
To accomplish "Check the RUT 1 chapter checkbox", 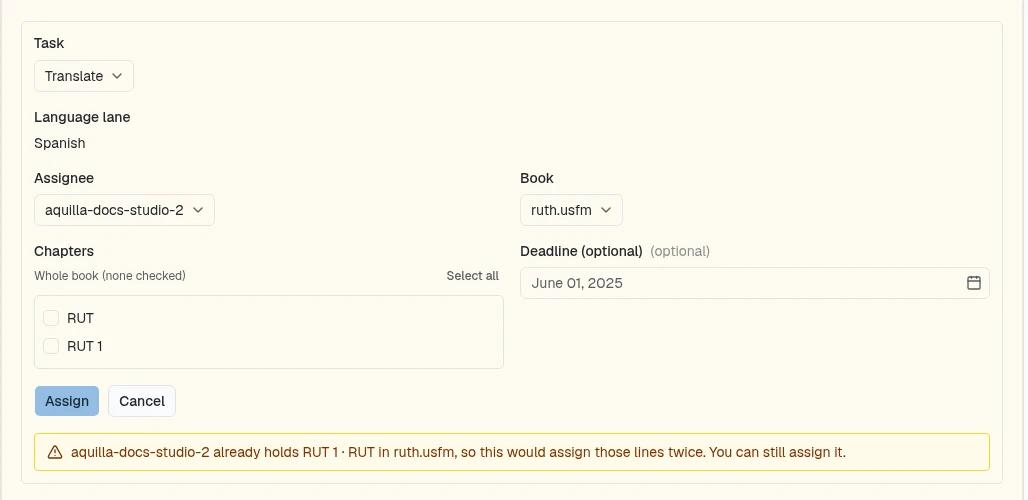I will pyautogui.click(x=51, y=345).
